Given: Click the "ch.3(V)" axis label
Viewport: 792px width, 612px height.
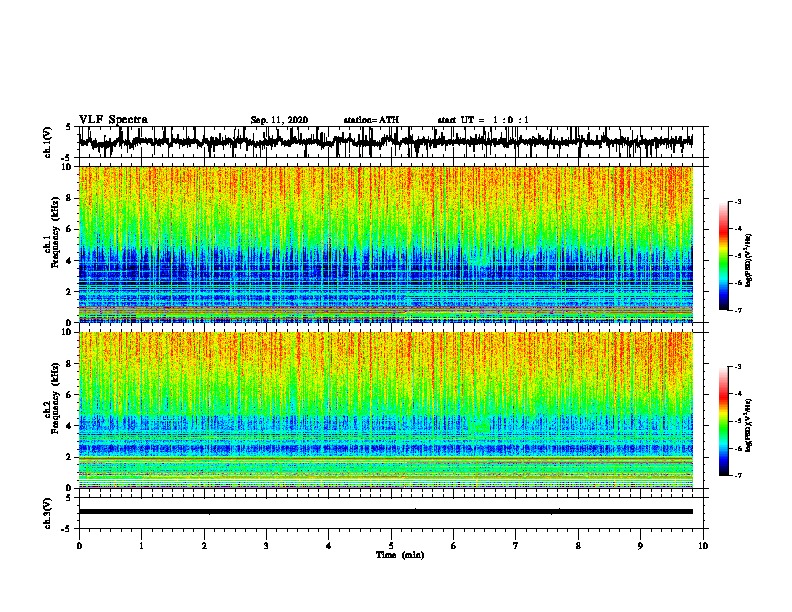Looking at the screenshot, I should pos(48,513).
